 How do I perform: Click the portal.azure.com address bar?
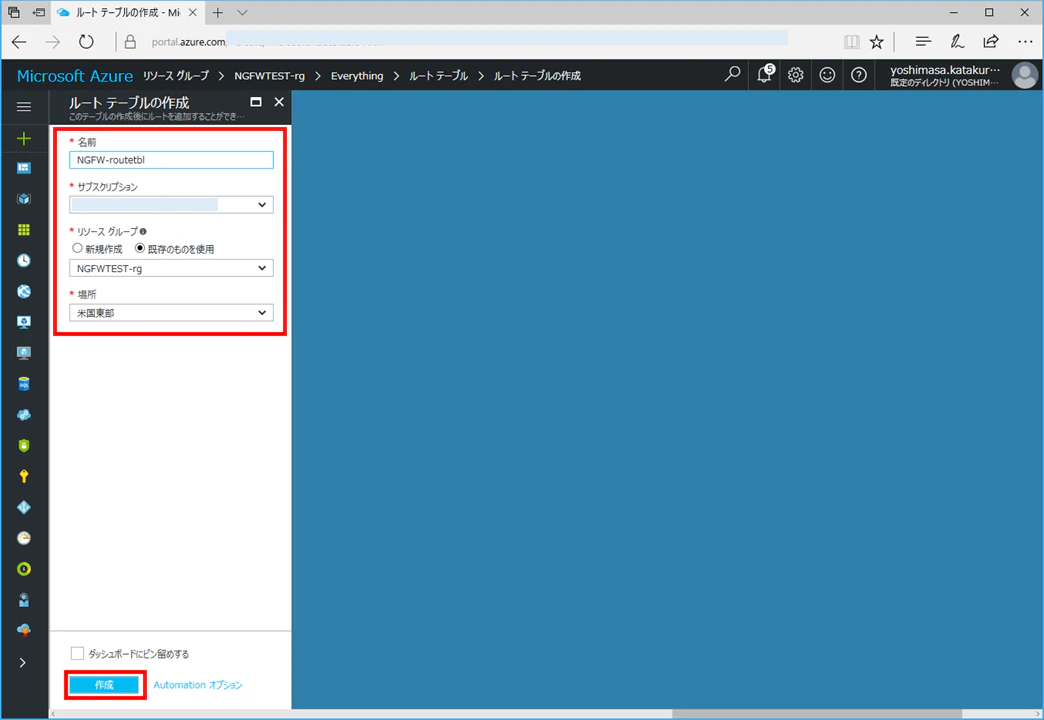tap(469, 41)
